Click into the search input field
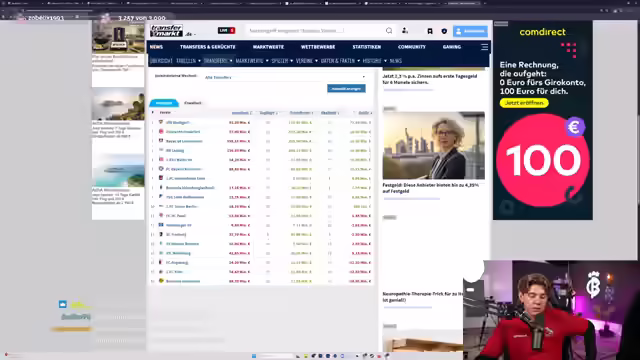This screenshot has height=360, width=640. pos(314,31)
